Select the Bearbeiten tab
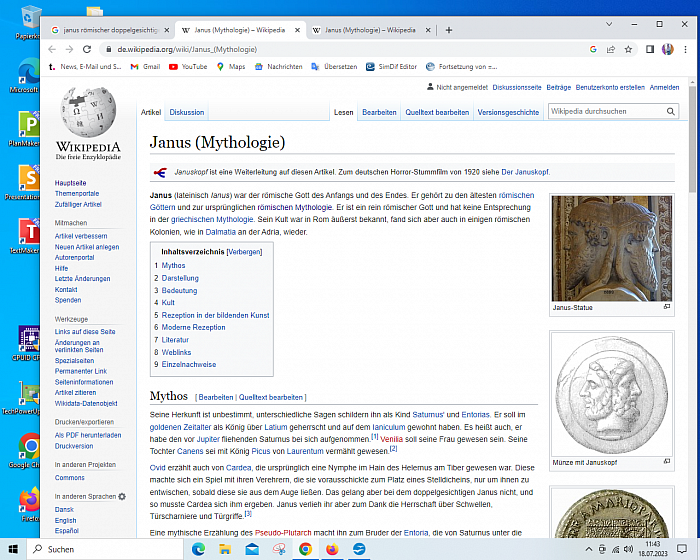Viewport: 700px width, 560px height. pos(379,113)
